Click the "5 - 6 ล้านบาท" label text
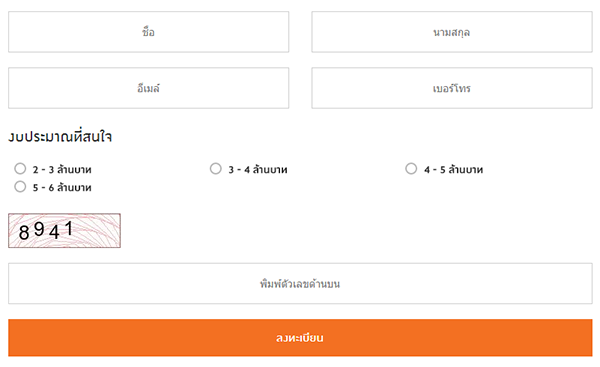Viewport: 600px width, 367px height. click(62, 188)
